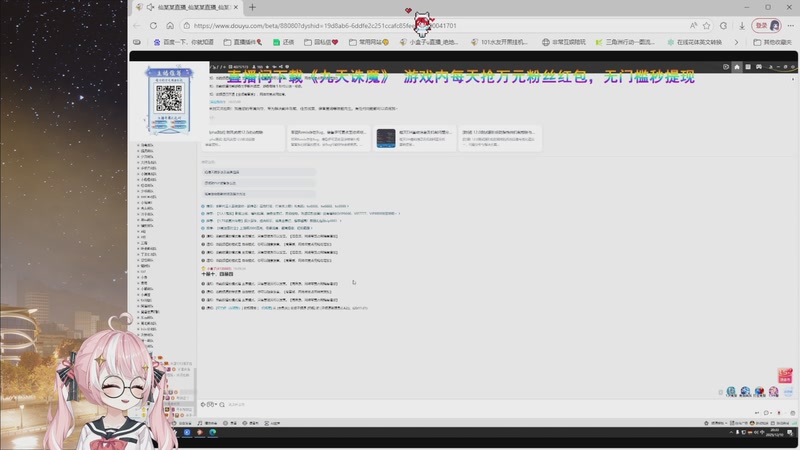
Task: Add page to favorites with star icon
Action: pyautogui.click(x=707, y=26)
